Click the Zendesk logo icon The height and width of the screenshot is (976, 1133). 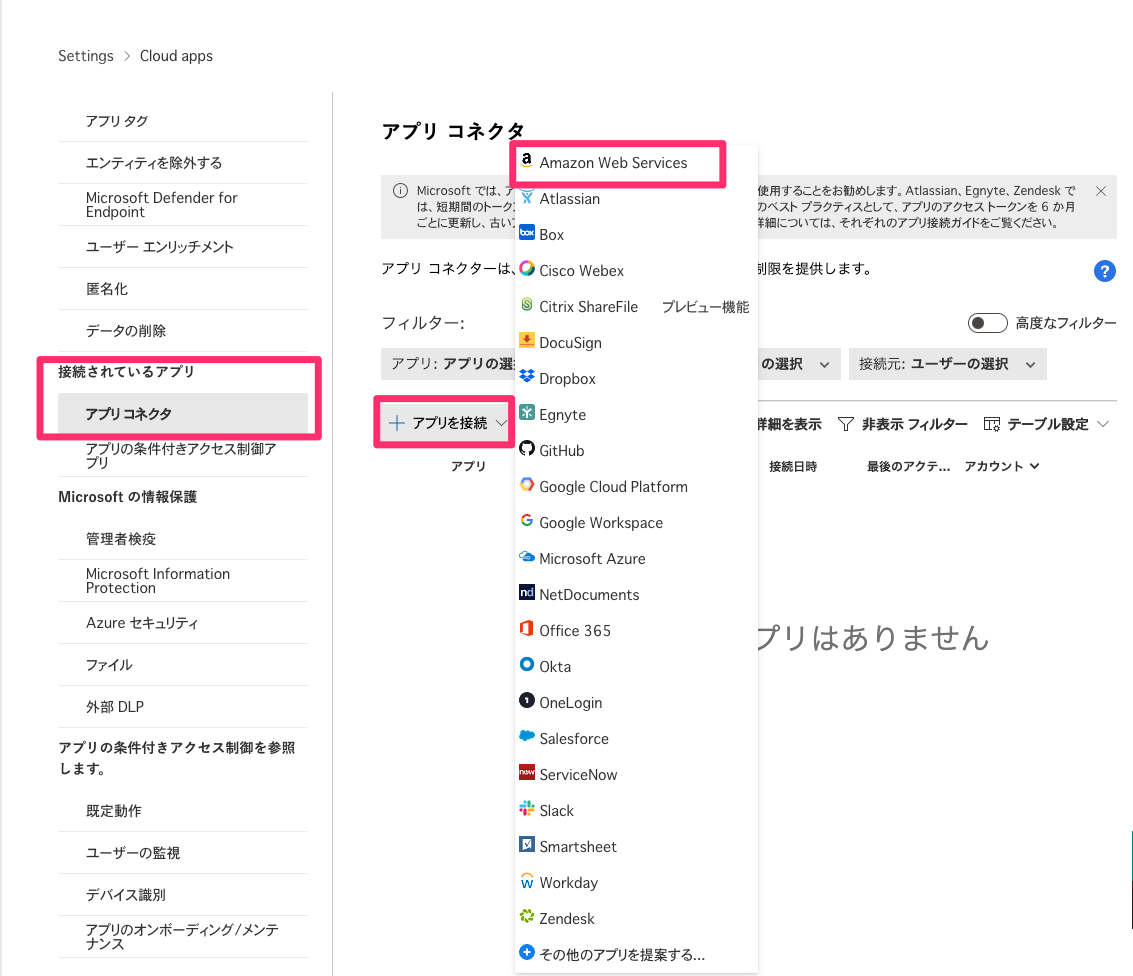click(x=527, y=917)
